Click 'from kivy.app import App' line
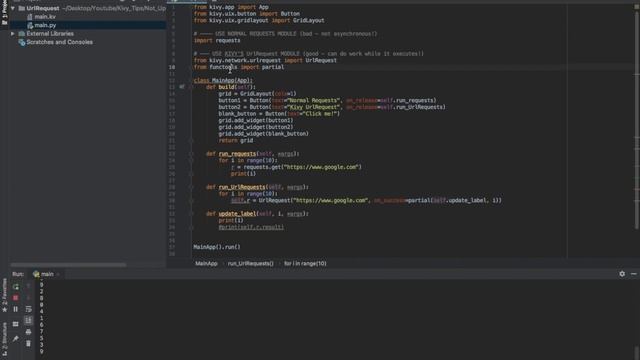The image size is (640, 360). tap(231, 7)
